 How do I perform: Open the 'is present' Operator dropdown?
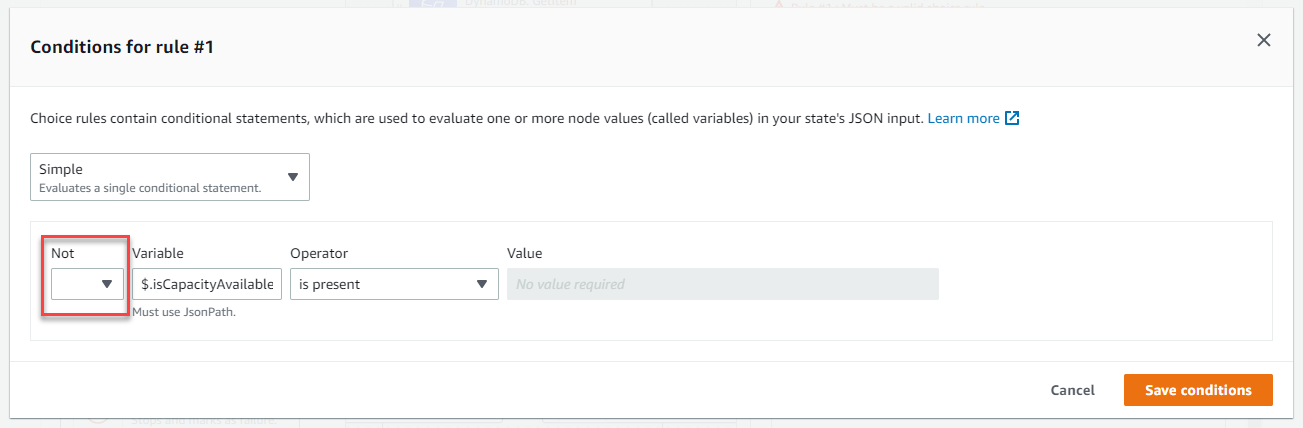[x=394, y=284]
